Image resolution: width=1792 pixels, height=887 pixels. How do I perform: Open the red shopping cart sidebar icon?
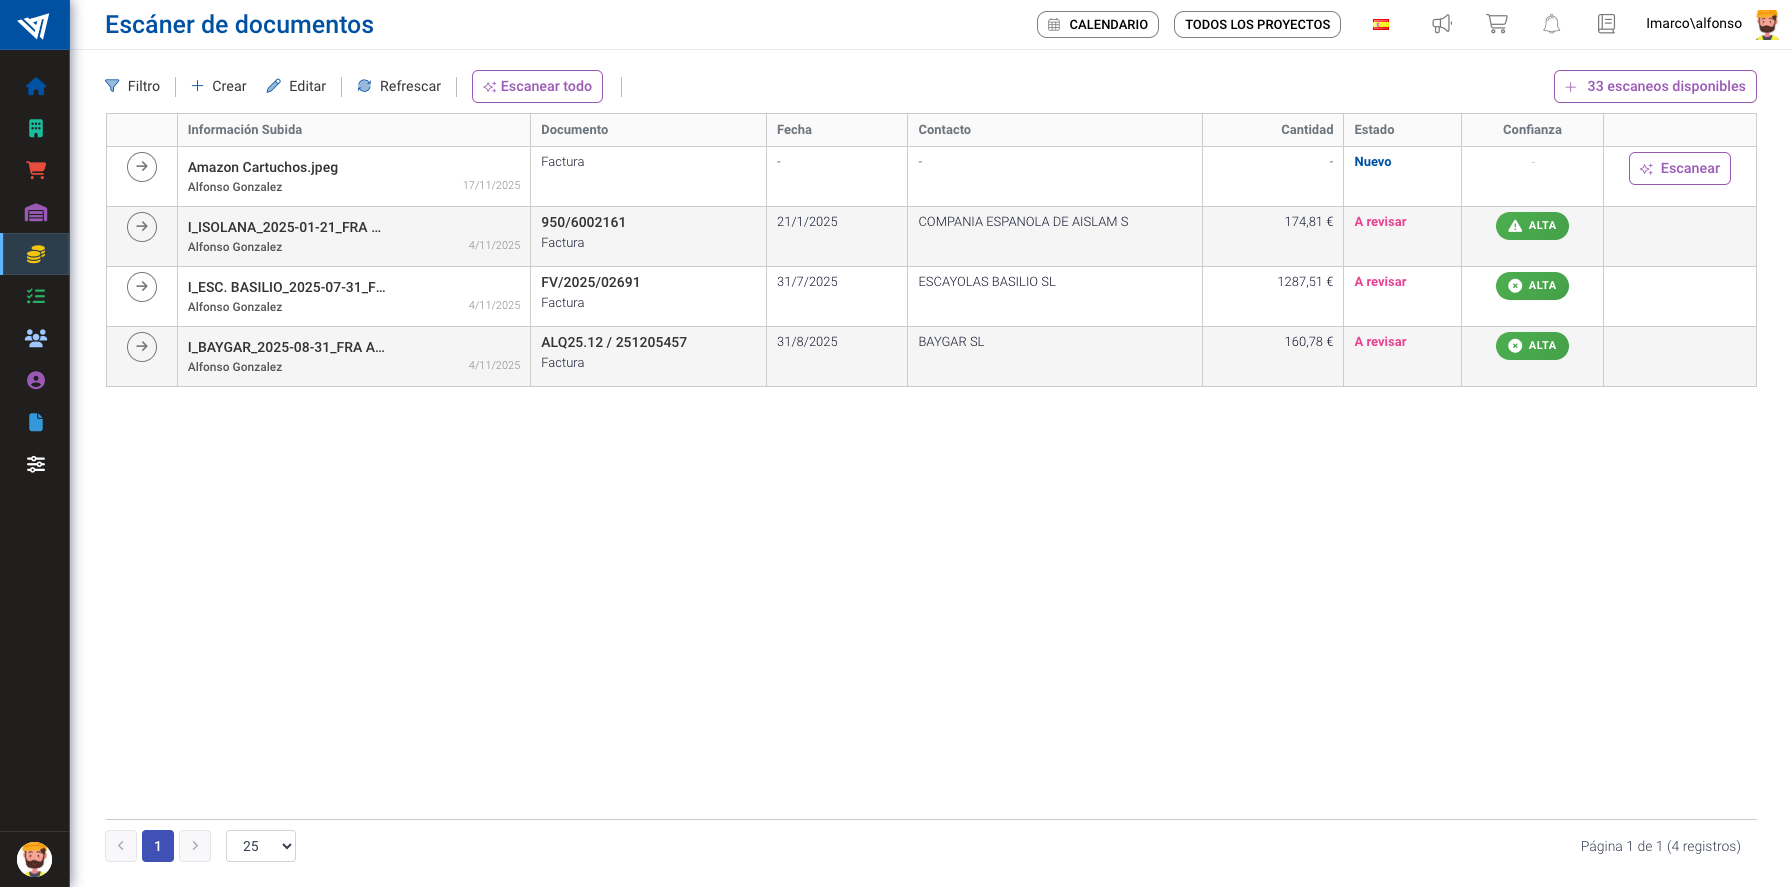point(36,170)
